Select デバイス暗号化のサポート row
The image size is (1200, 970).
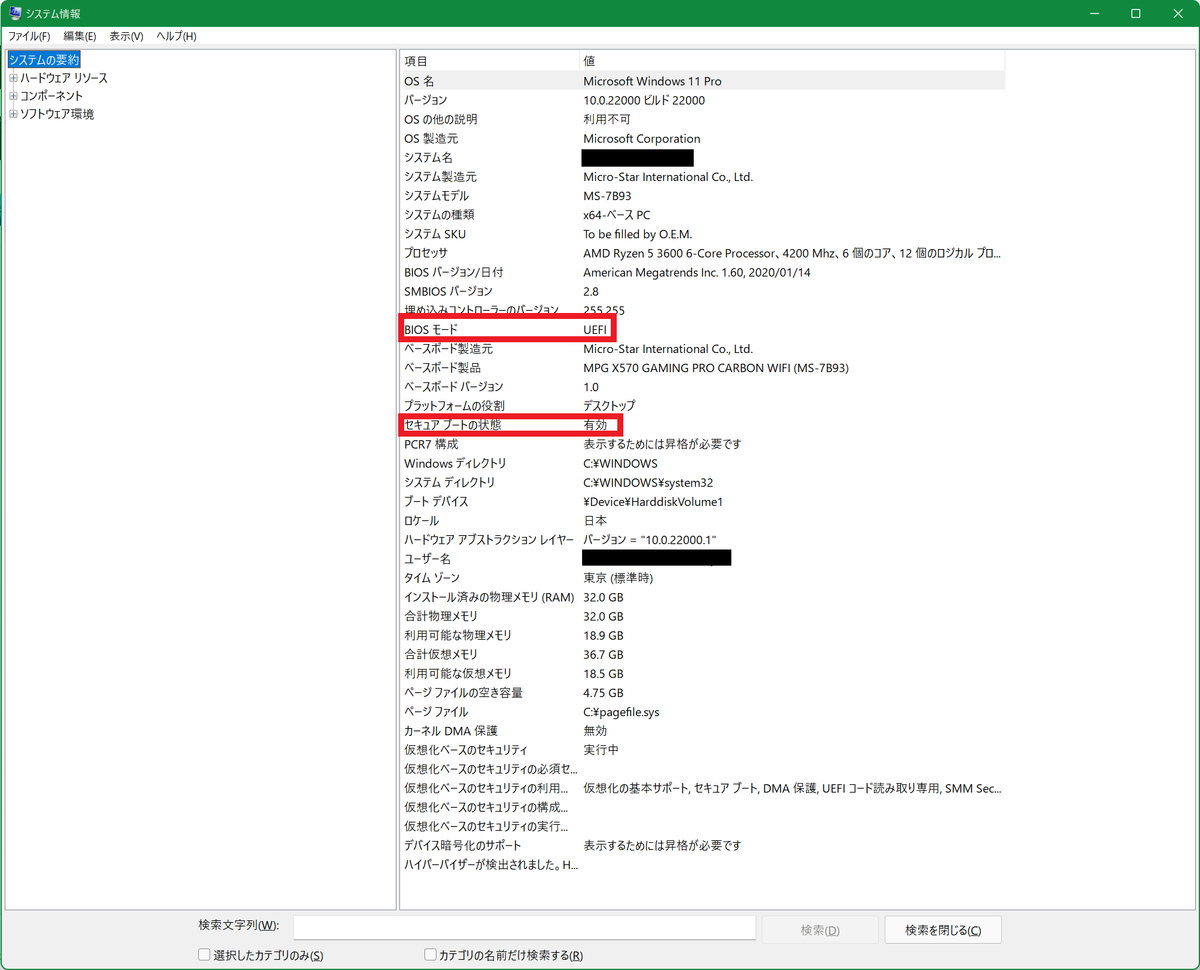702,846
